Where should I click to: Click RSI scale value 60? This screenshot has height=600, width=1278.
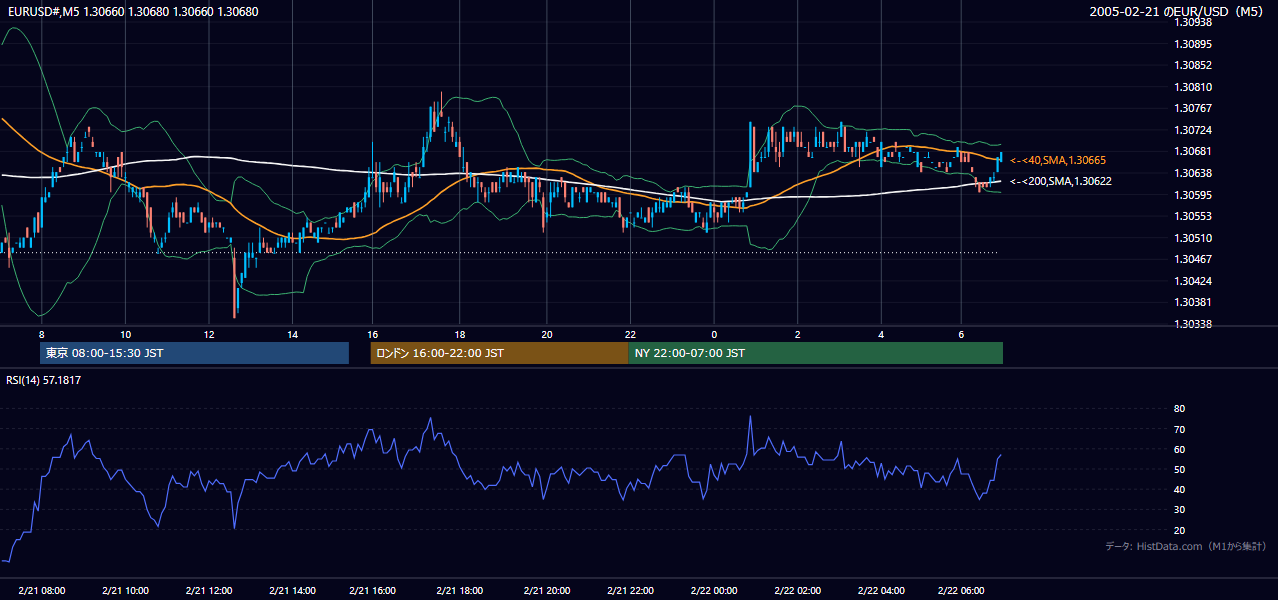point(1179,449)
